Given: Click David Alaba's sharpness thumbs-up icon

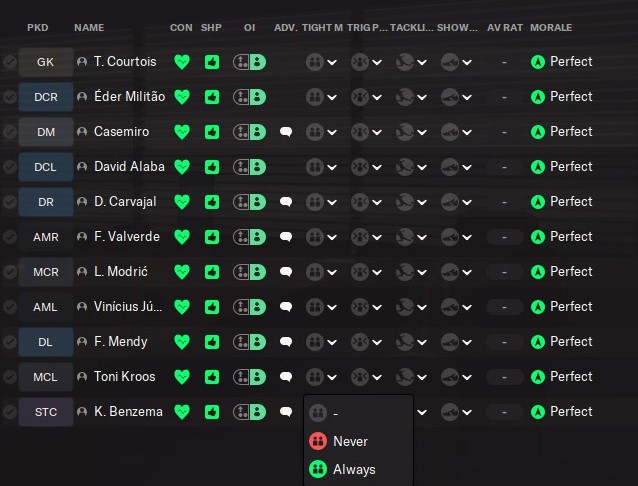Looking at the screenshot, I should (212, 167).
